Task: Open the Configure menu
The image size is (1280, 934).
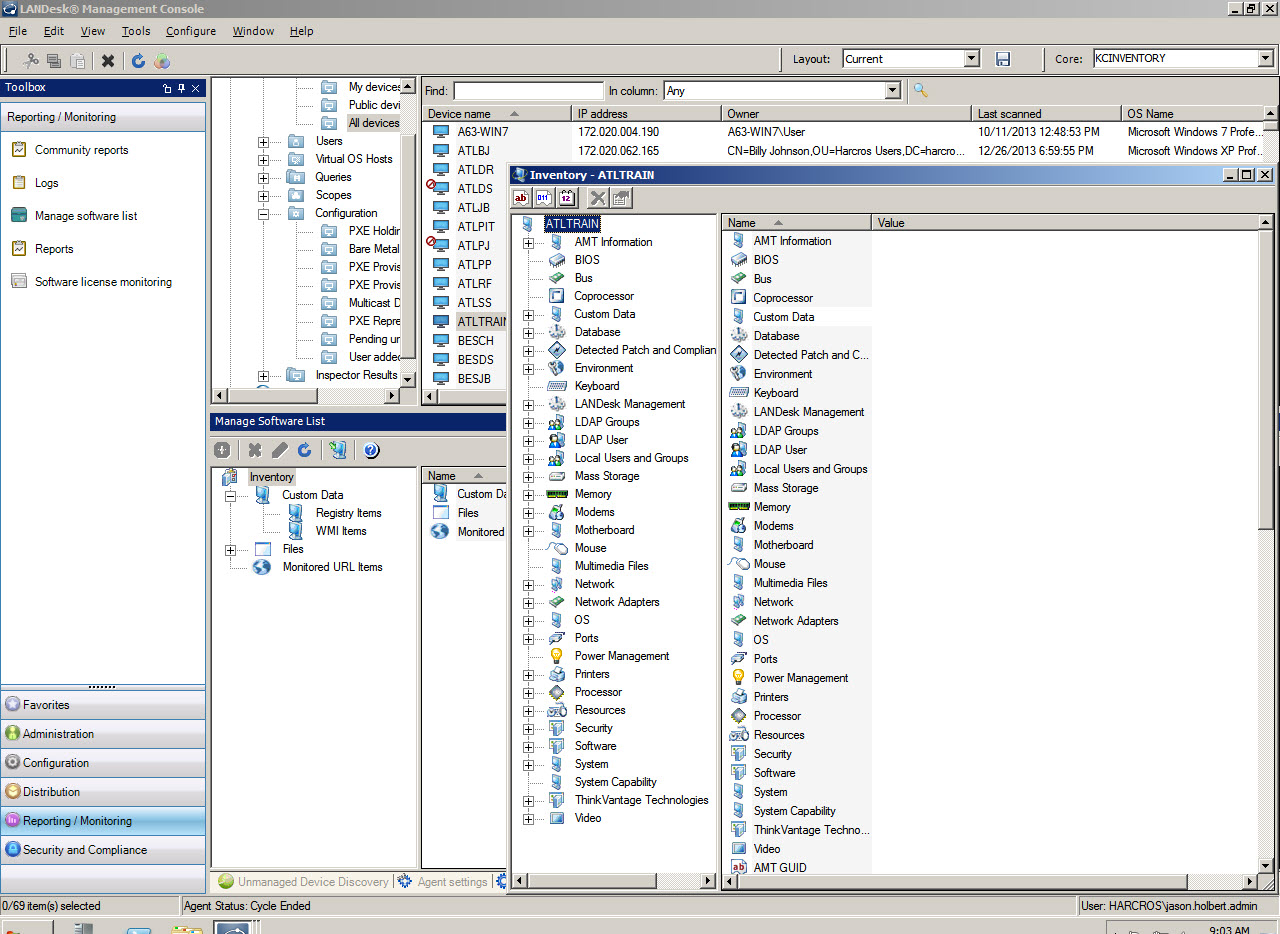Action: coord(190,31)
